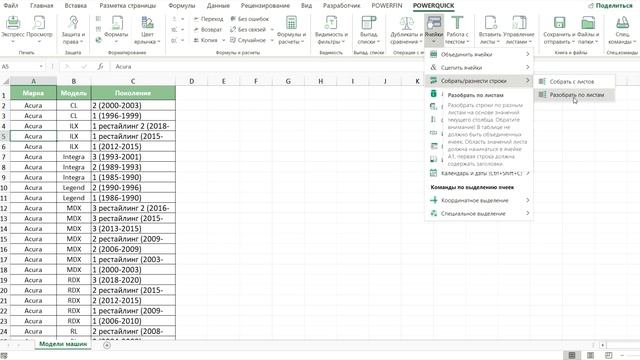Viewport: 640px width, 360px height.
Task: Switch to Normal view in status bar
Action: [572, 356]
